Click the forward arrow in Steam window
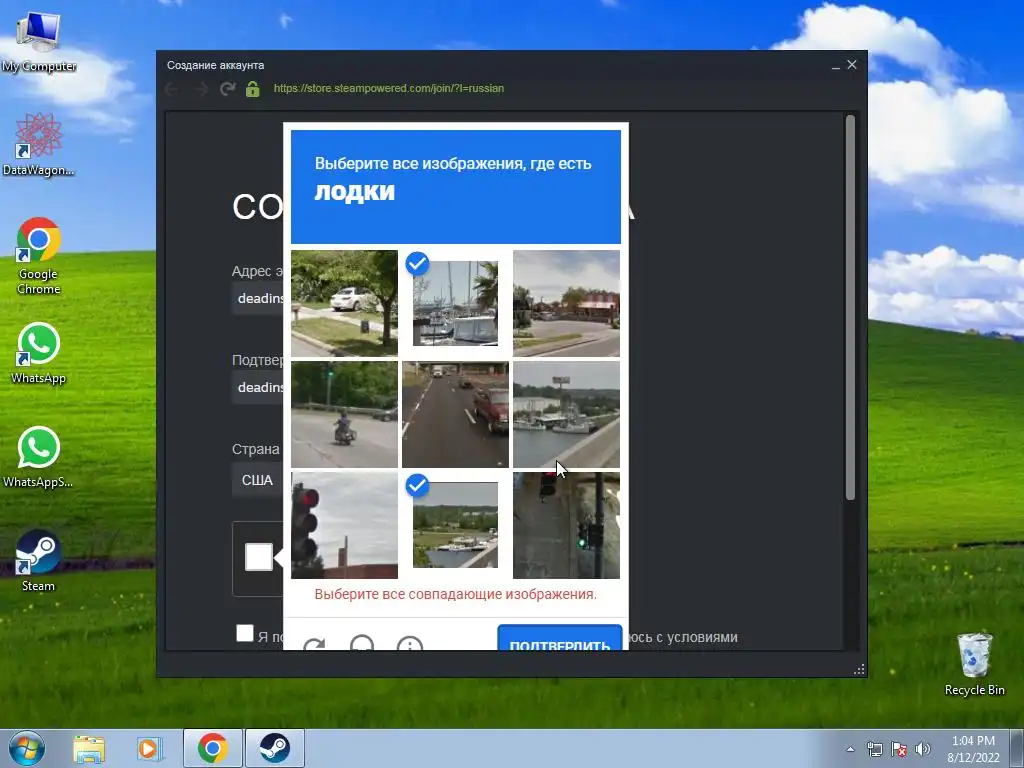This screenshot has height=768, width=1024. (x=200, y=89)
